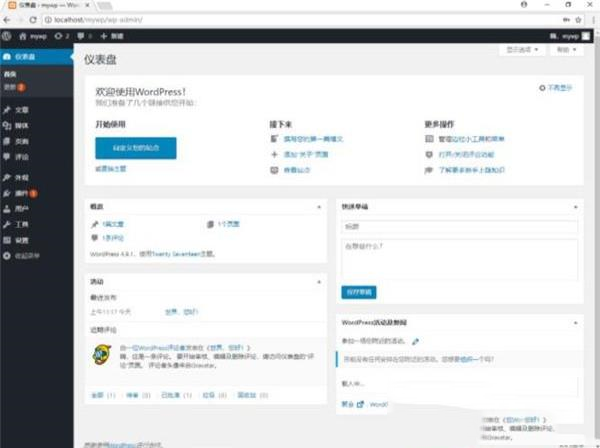Open the 插件 (Plugins) sidebar menu
The width and height of the screenshot is (600, 448).
click(24, 192)
